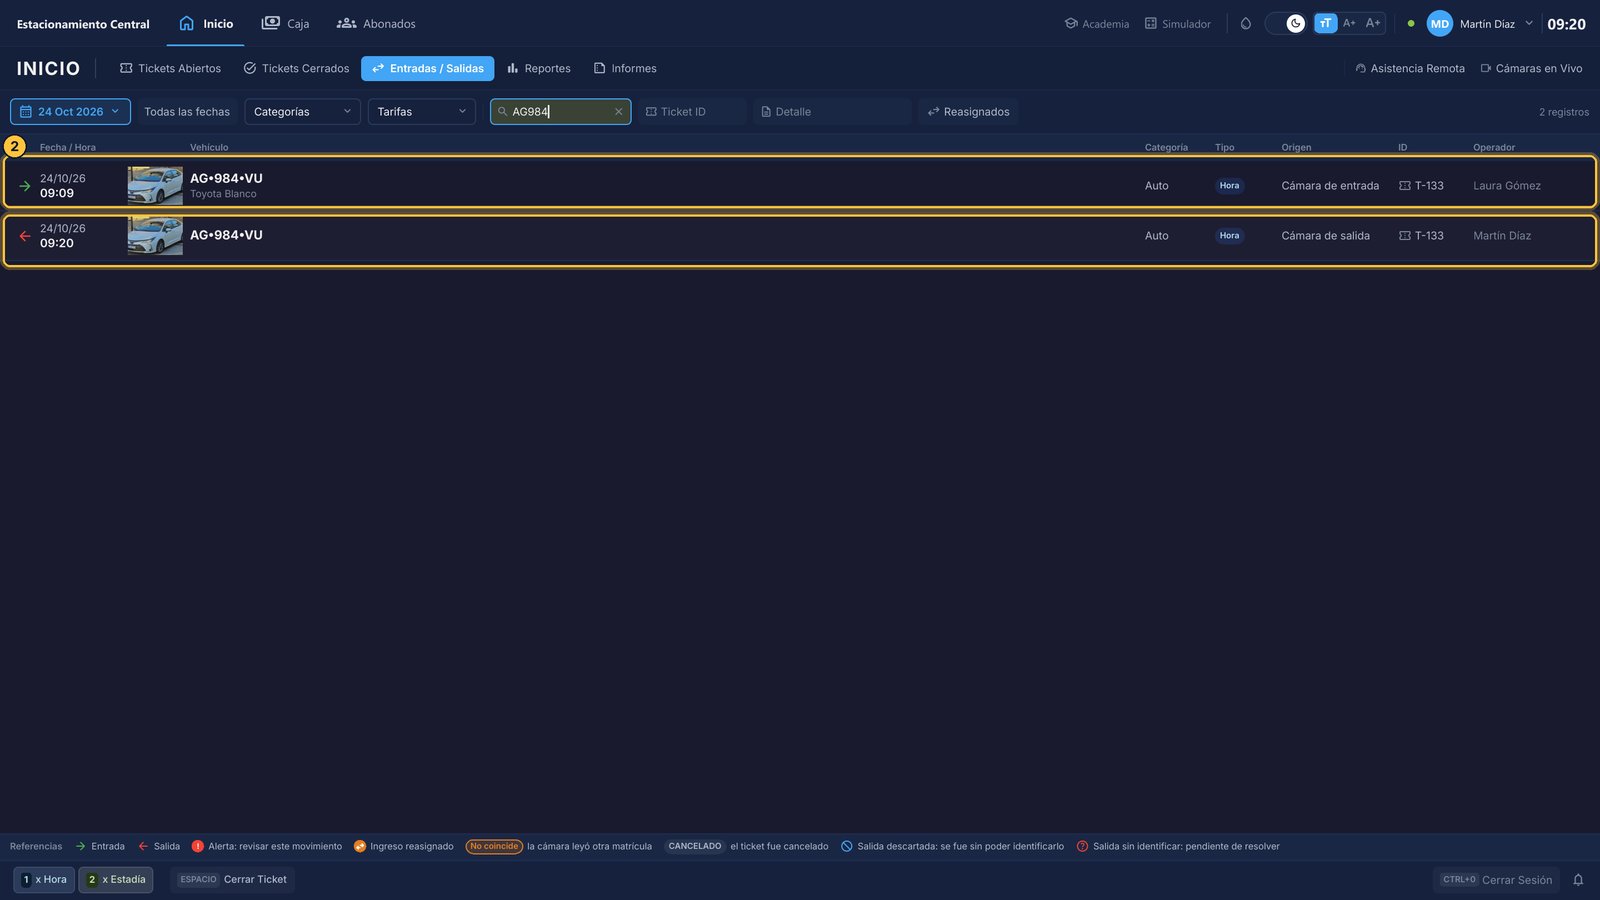This screenshot has width=1600, height=900.
Task: Go to the Caja section
Action: click(x=285, y=23)
